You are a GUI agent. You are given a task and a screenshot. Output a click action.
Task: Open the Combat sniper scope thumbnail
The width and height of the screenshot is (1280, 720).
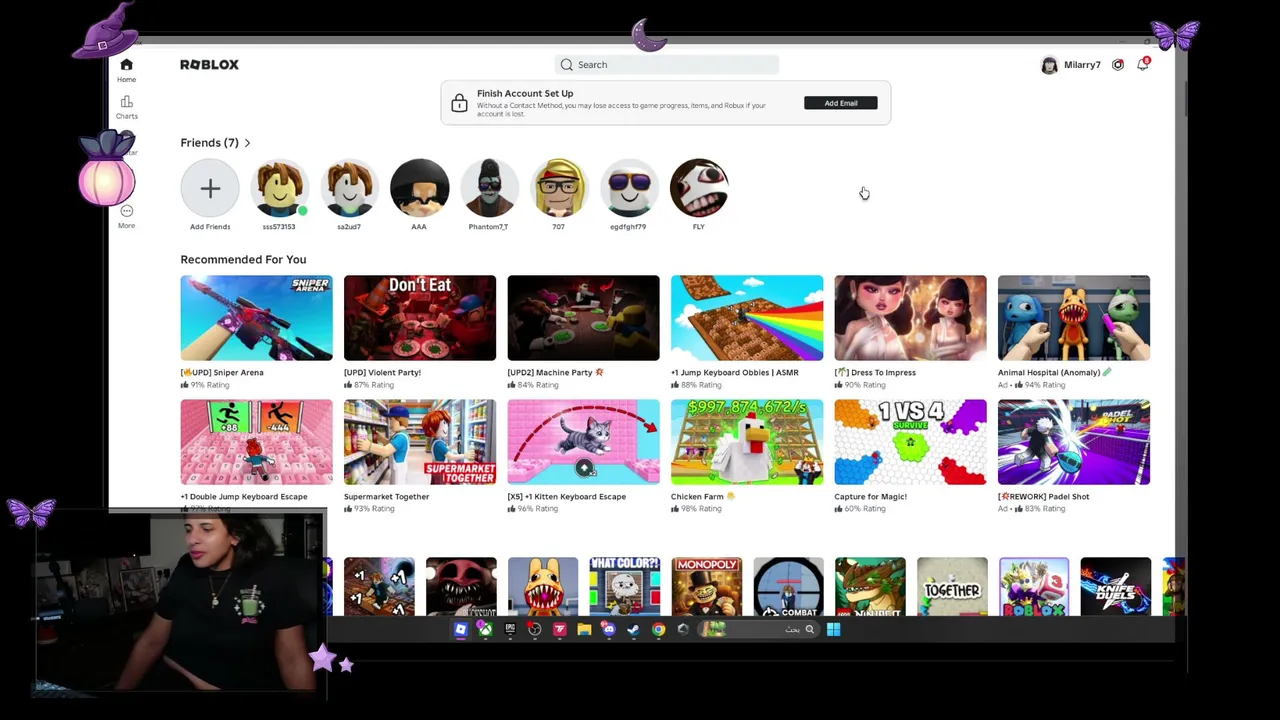click(788, 587)
